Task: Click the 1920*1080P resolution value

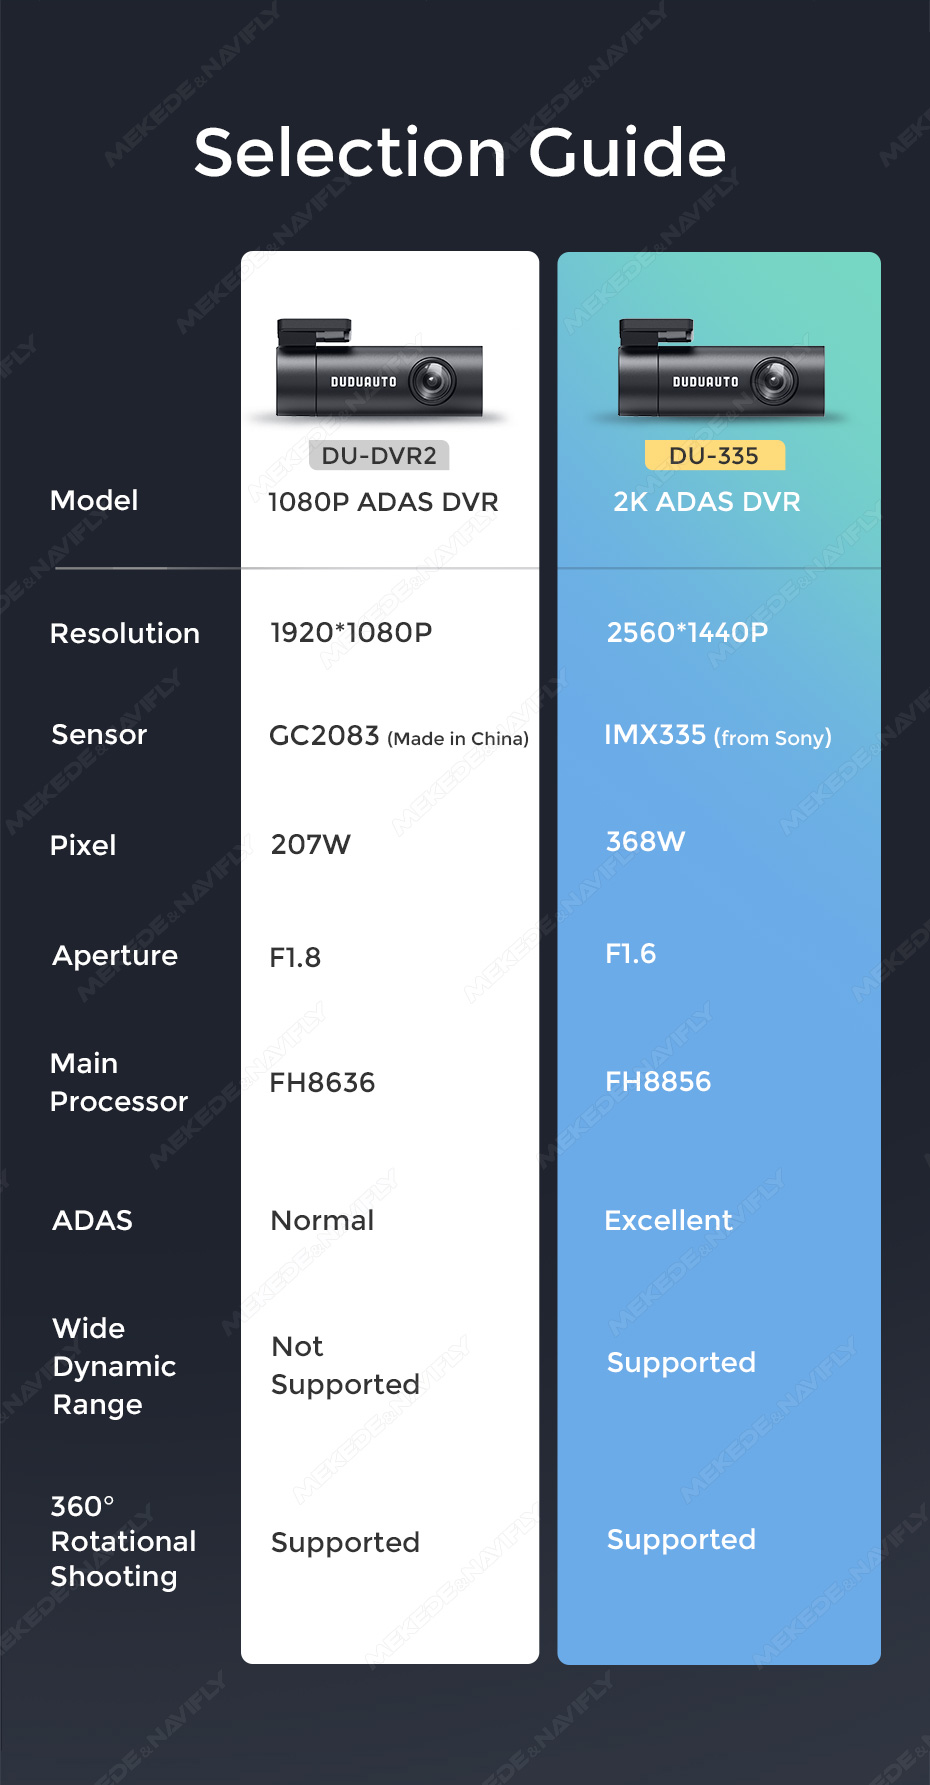Action: click(351, 633)
